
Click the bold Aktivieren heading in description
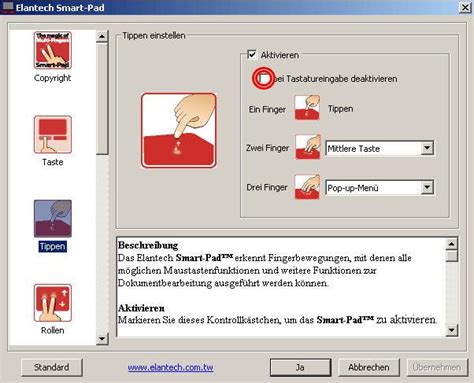[141, 308]
